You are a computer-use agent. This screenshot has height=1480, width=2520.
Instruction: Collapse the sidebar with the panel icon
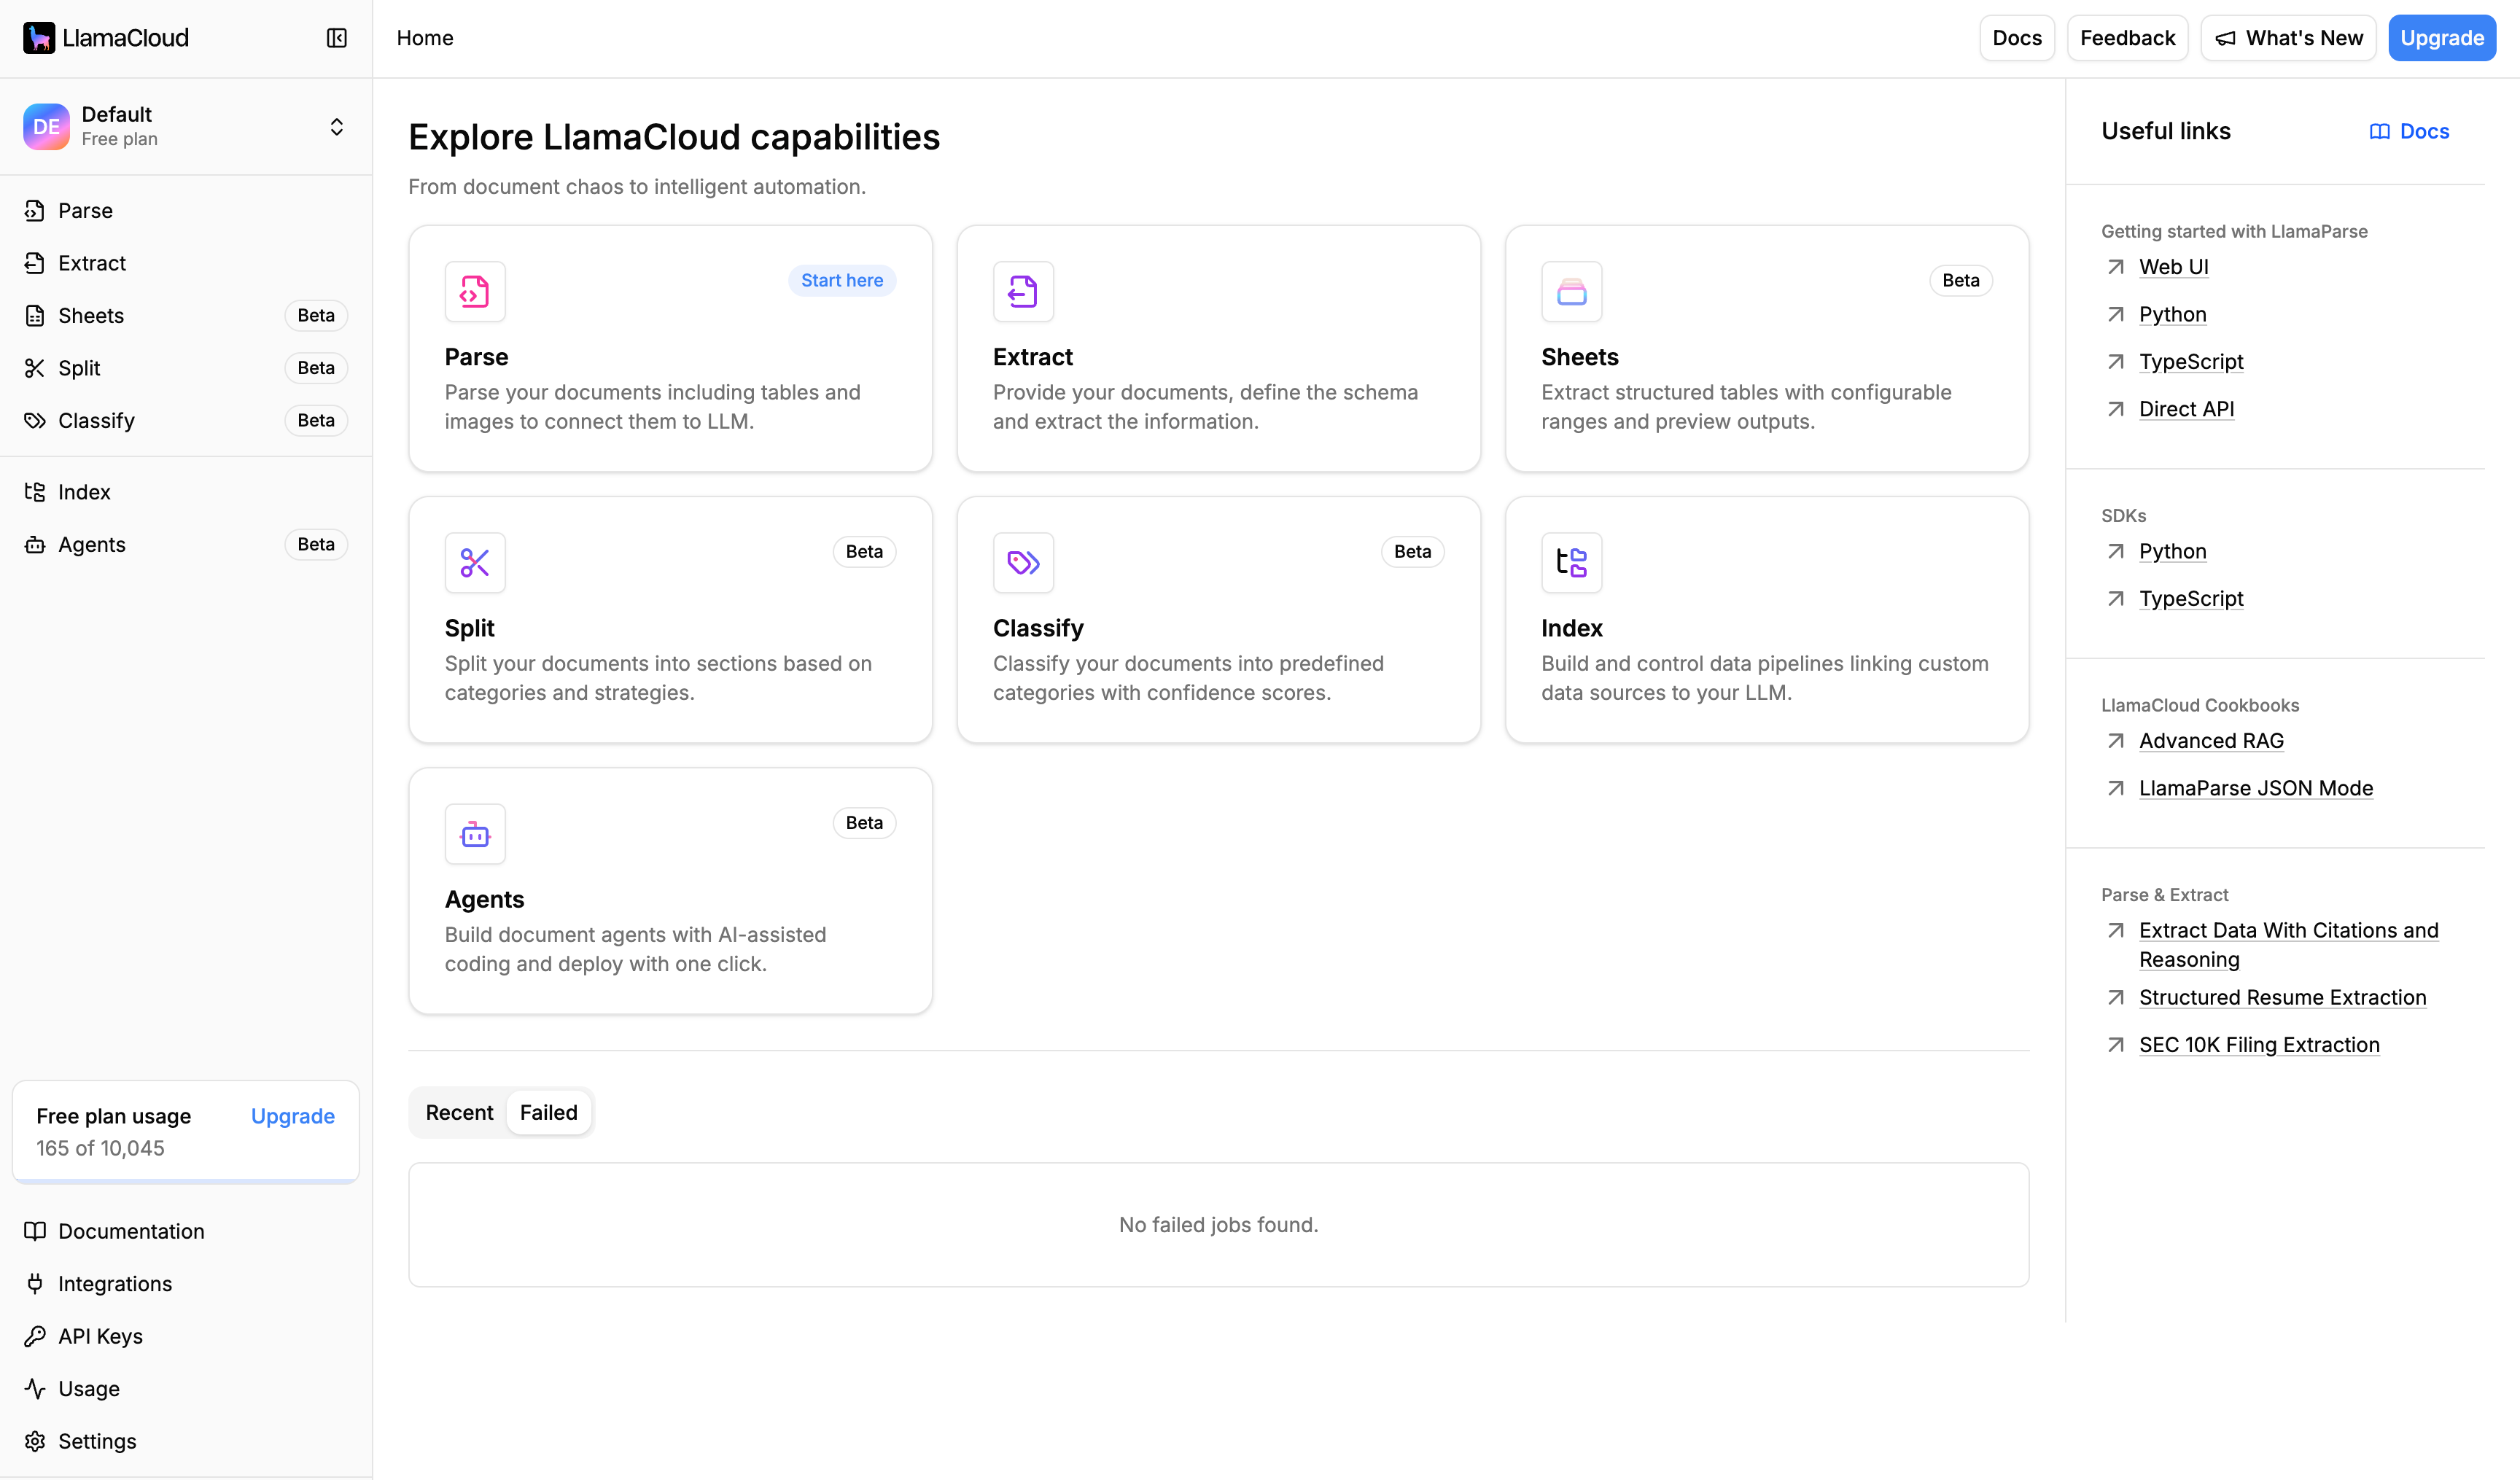point(336,38)
